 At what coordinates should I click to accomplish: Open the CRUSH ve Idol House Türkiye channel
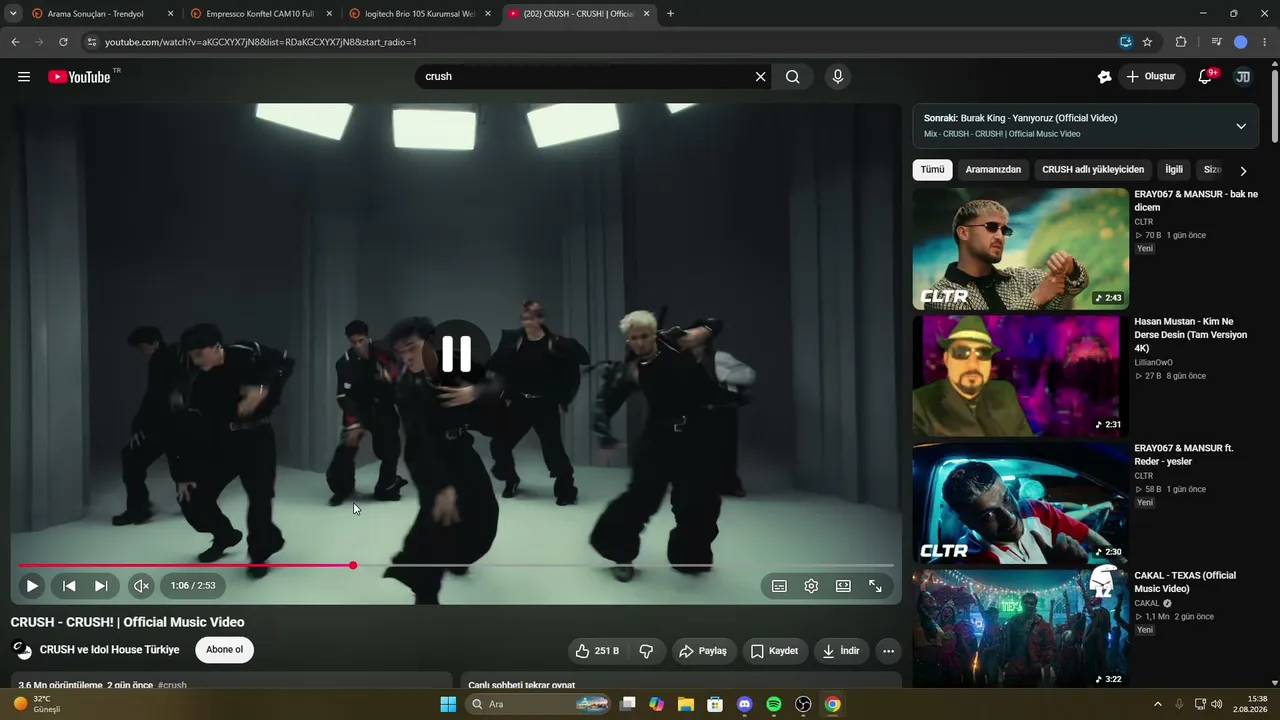(110, 650)
